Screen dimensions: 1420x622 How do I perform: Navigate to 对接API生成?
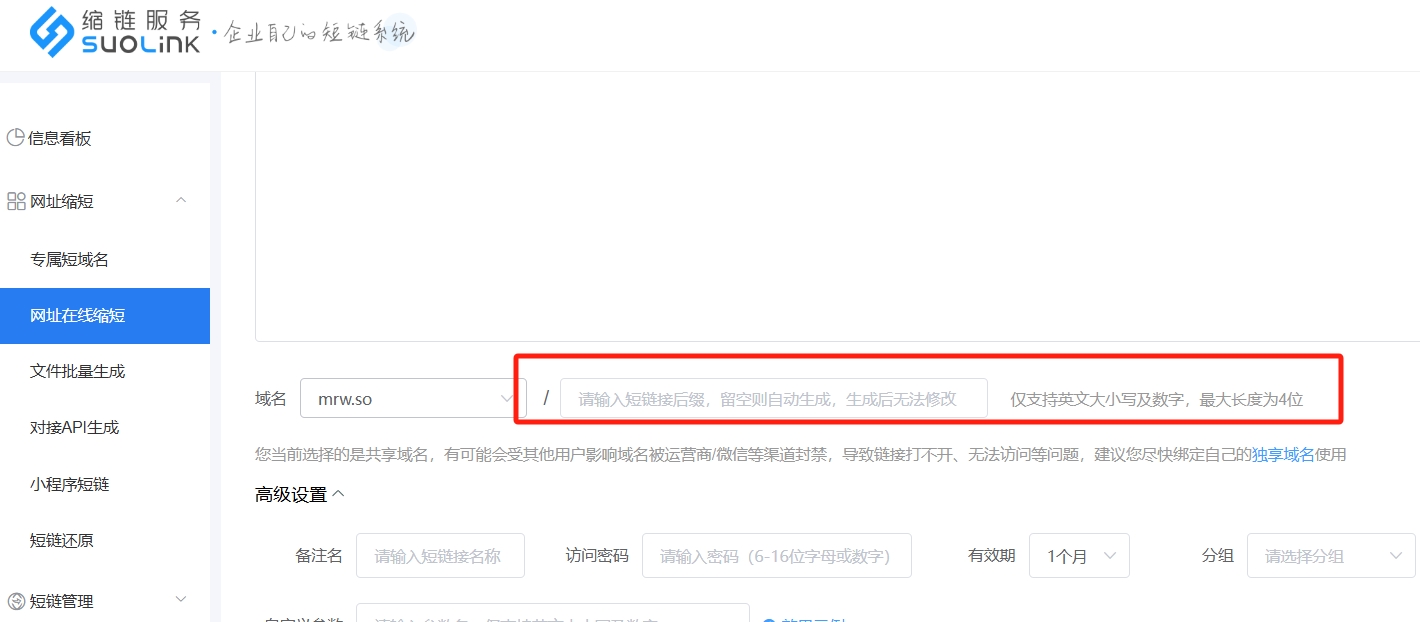tap(75, 428)
